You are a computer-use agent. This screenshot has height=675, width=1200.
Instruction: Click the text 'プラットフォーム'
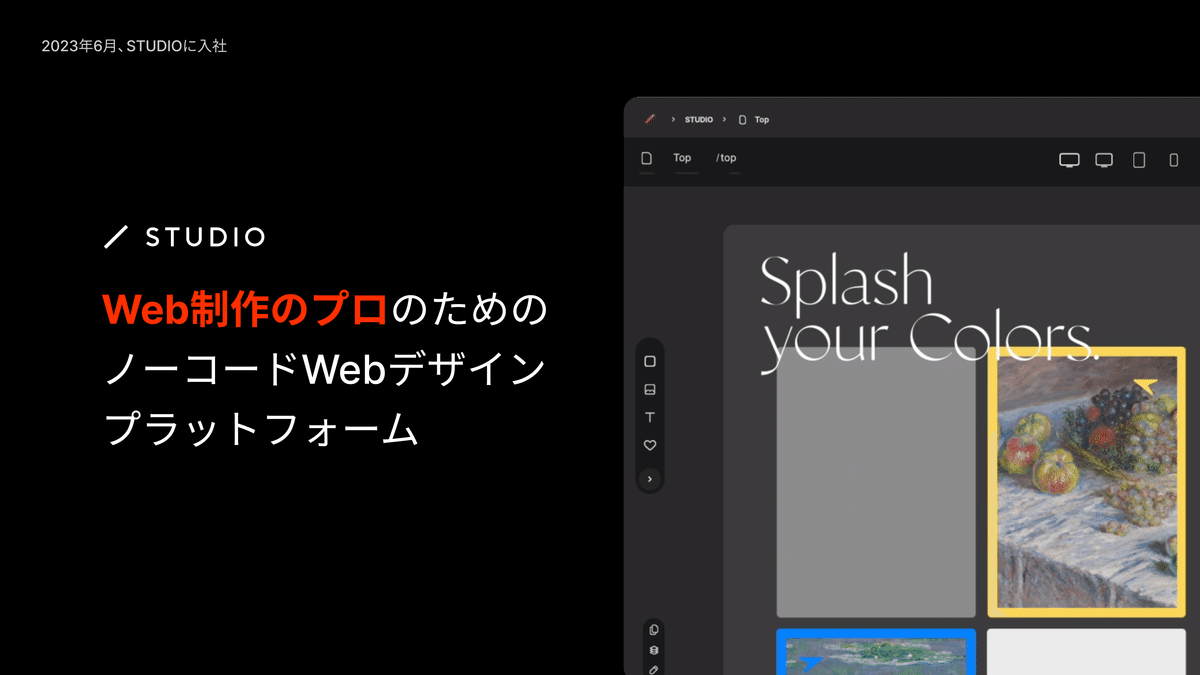(260, 430)
